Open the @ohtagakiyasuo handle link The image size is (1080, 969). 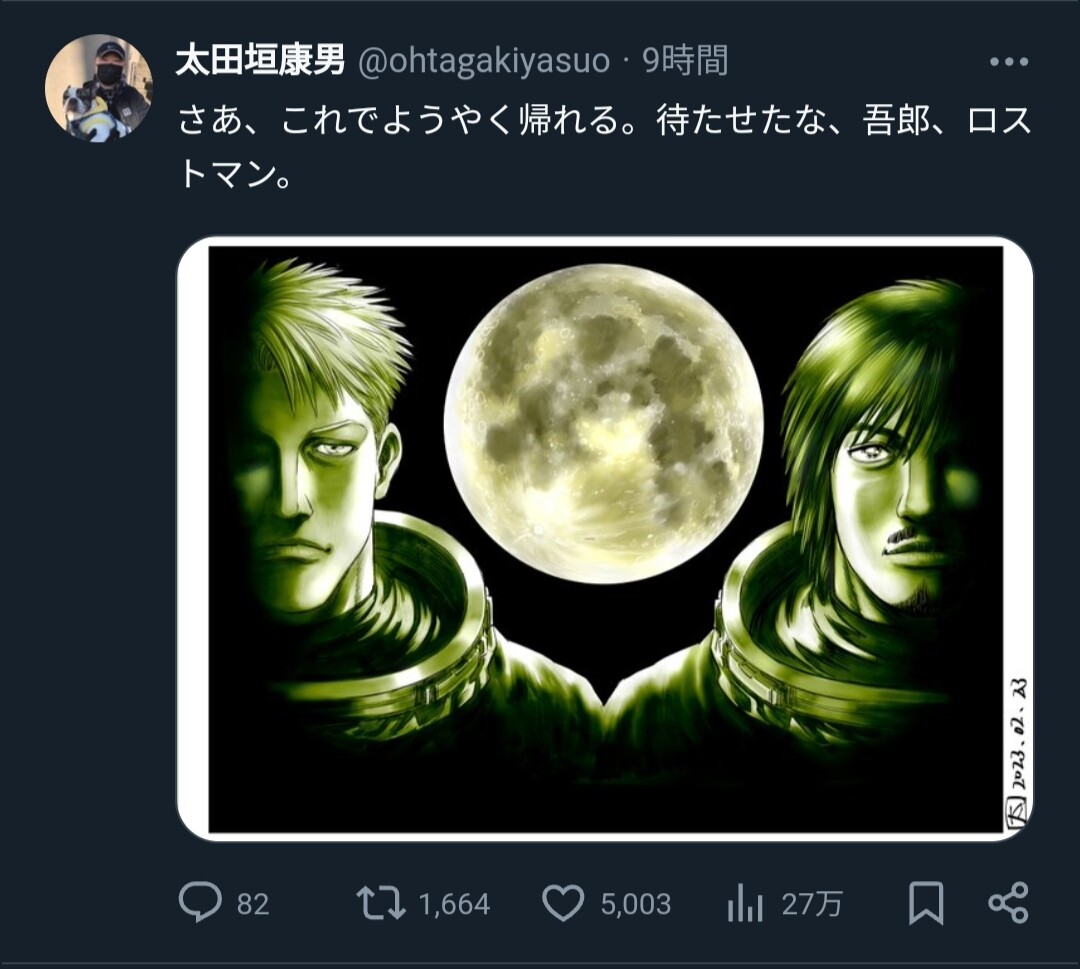(x=484, y=62)
